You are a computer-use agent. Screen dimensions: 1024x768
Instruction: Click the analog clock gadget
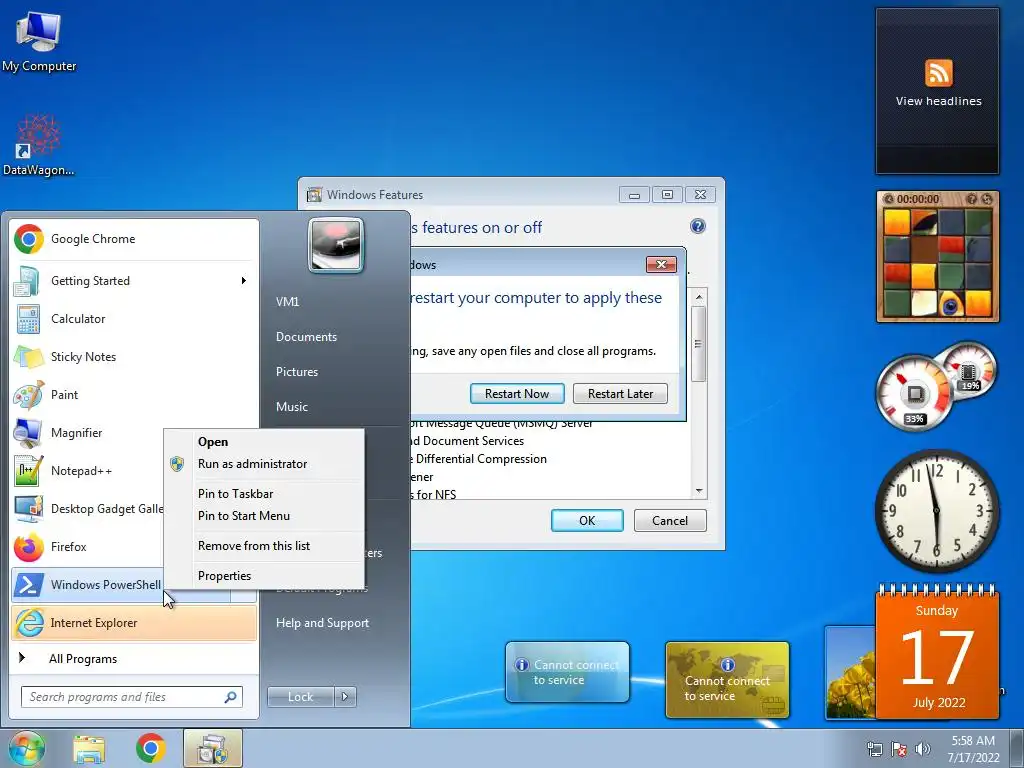pos(936,511)
